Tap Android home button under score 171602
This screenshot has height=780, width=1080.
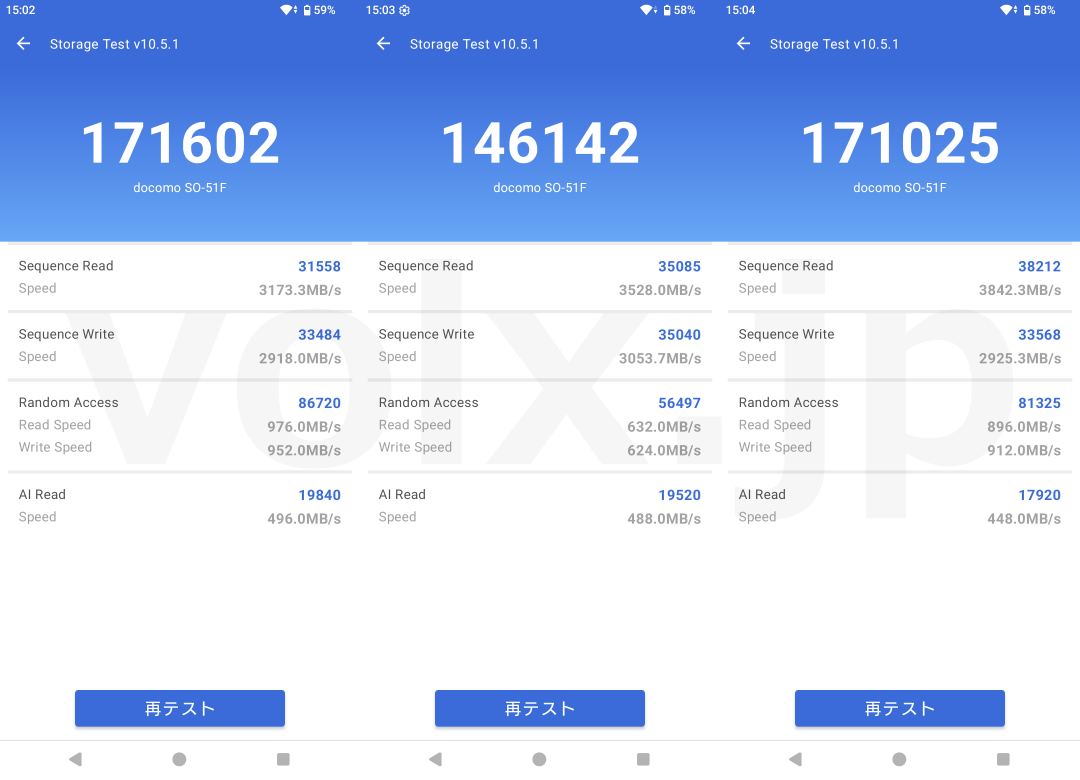click(x=179, y=759)
